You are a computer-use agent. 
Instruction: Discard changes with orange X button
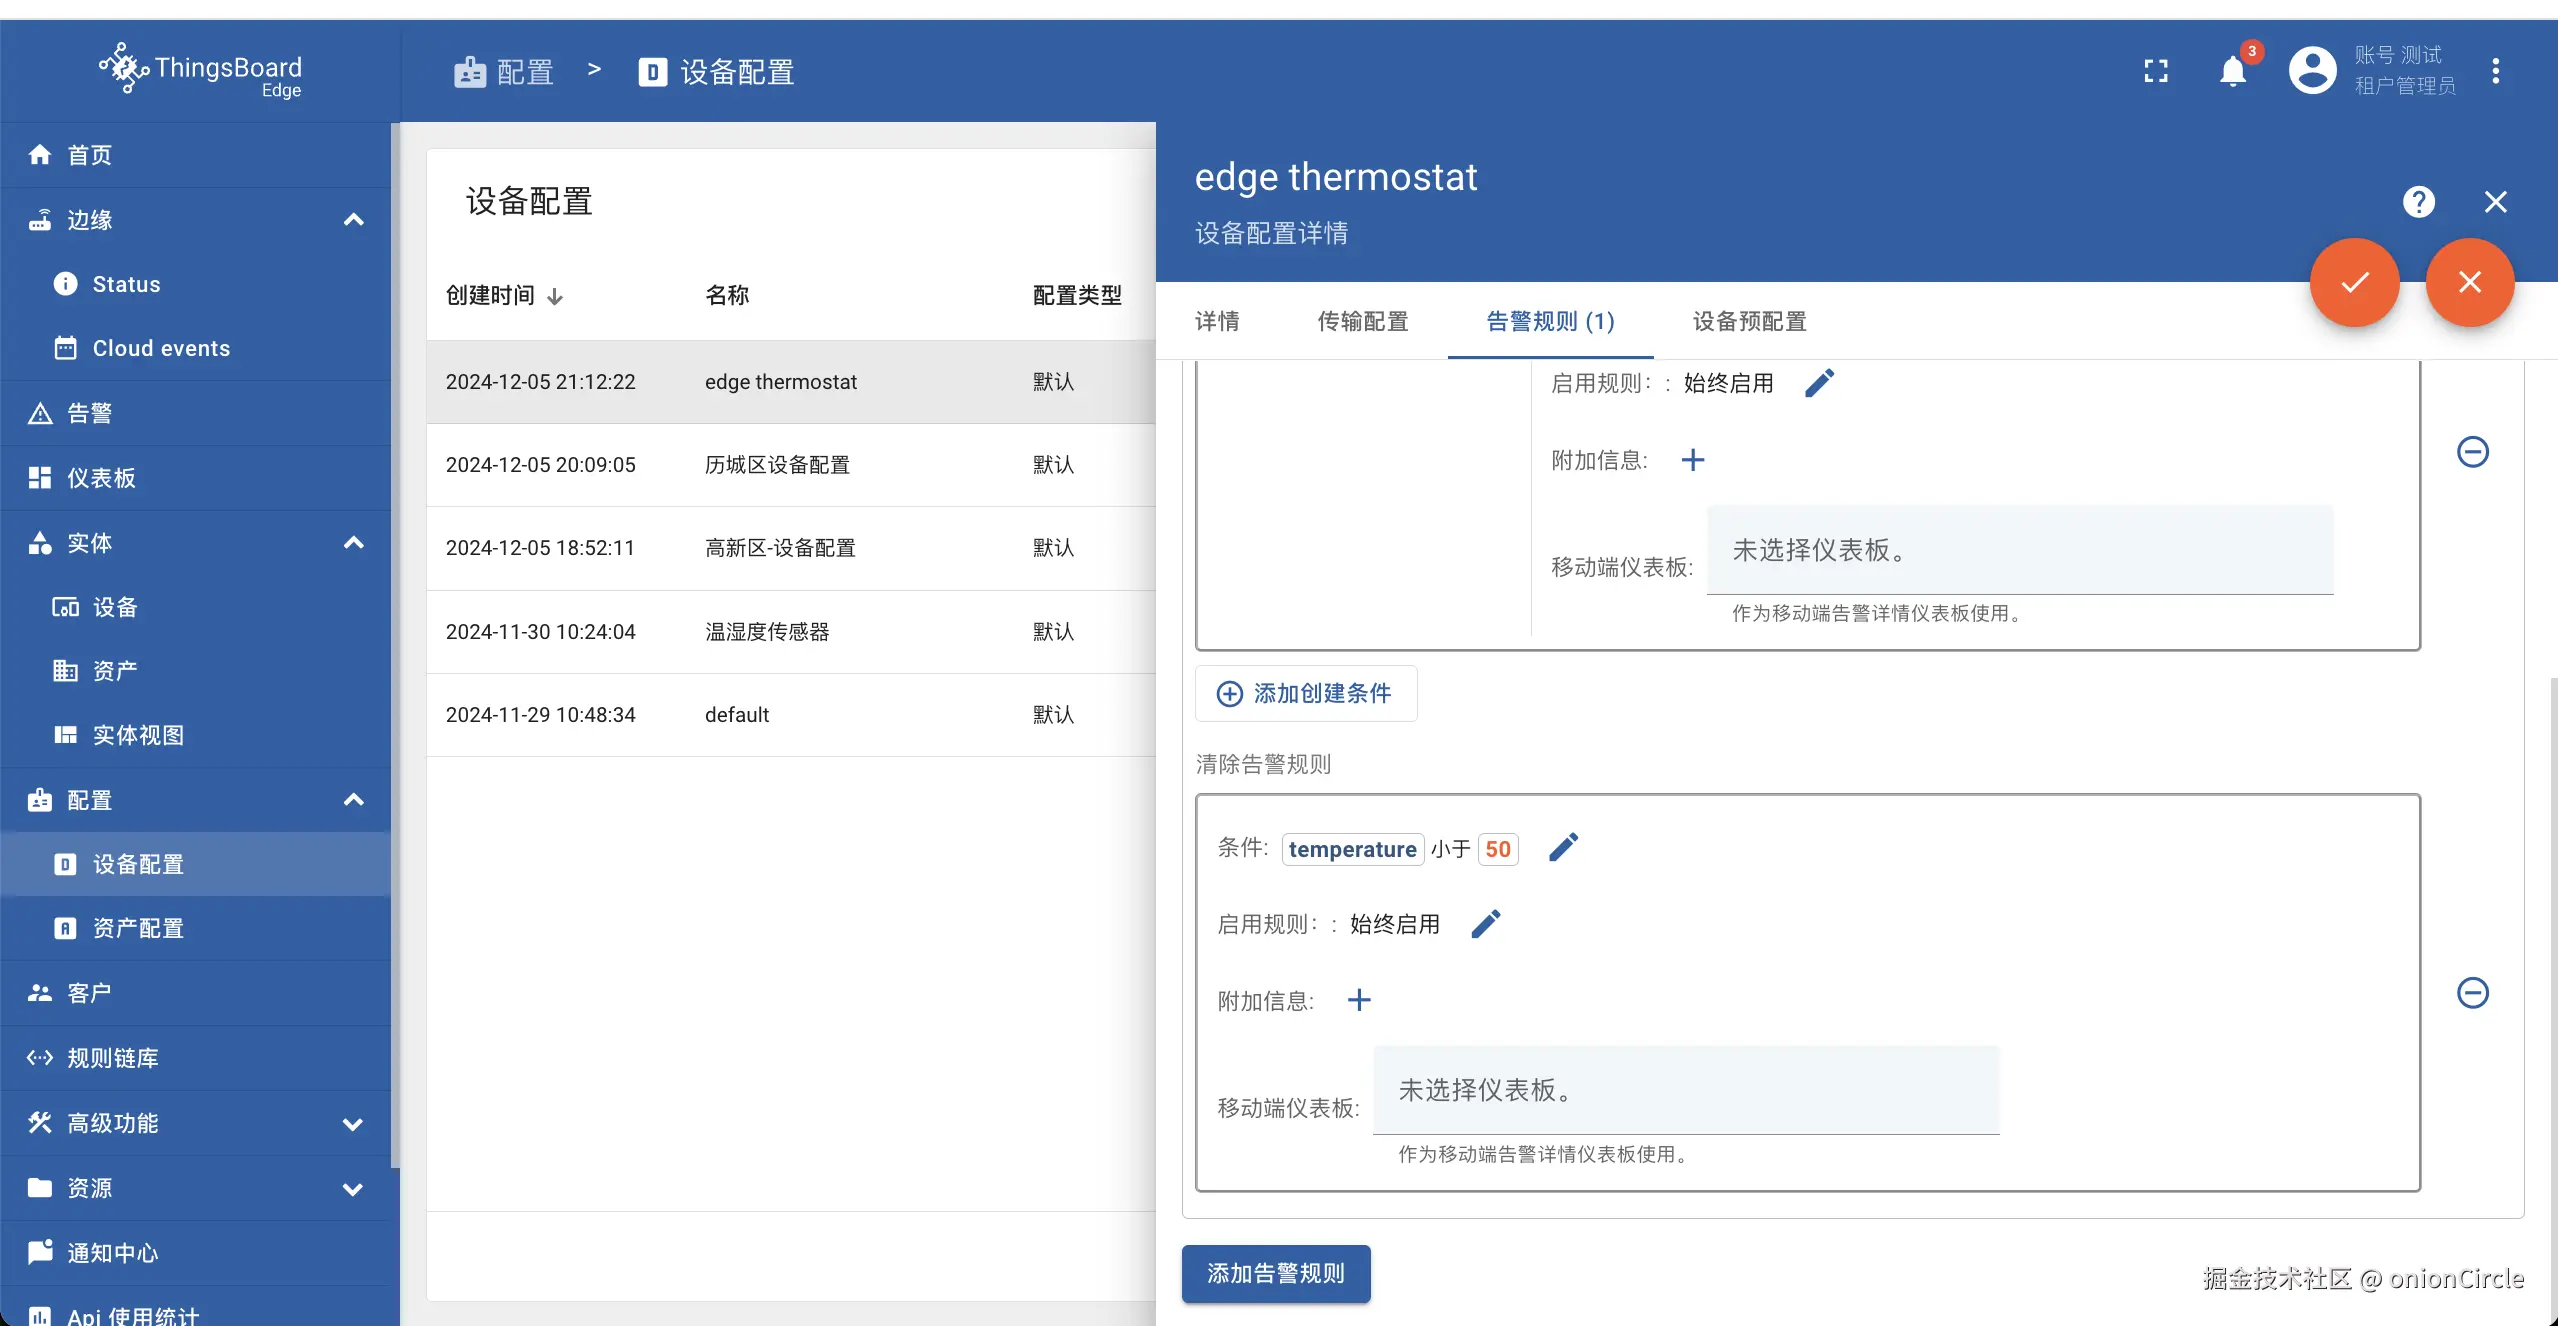coord(2469,283)
